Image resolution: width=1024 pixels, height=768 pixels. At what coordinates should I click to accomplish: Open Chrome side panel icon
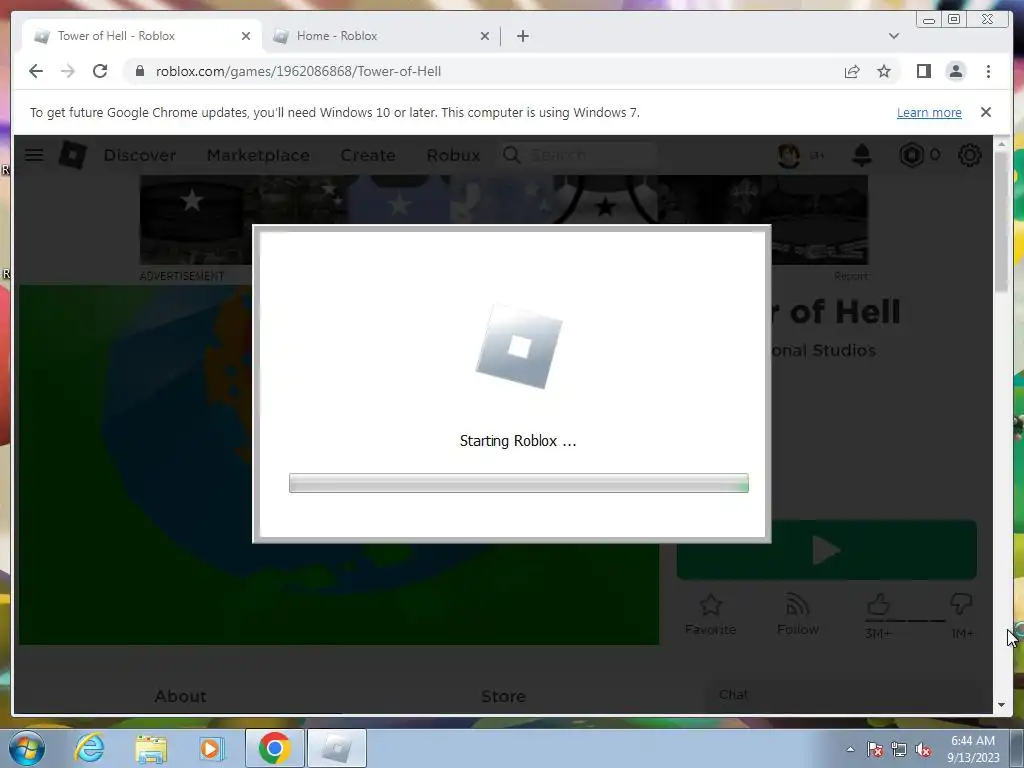(923, 71)
